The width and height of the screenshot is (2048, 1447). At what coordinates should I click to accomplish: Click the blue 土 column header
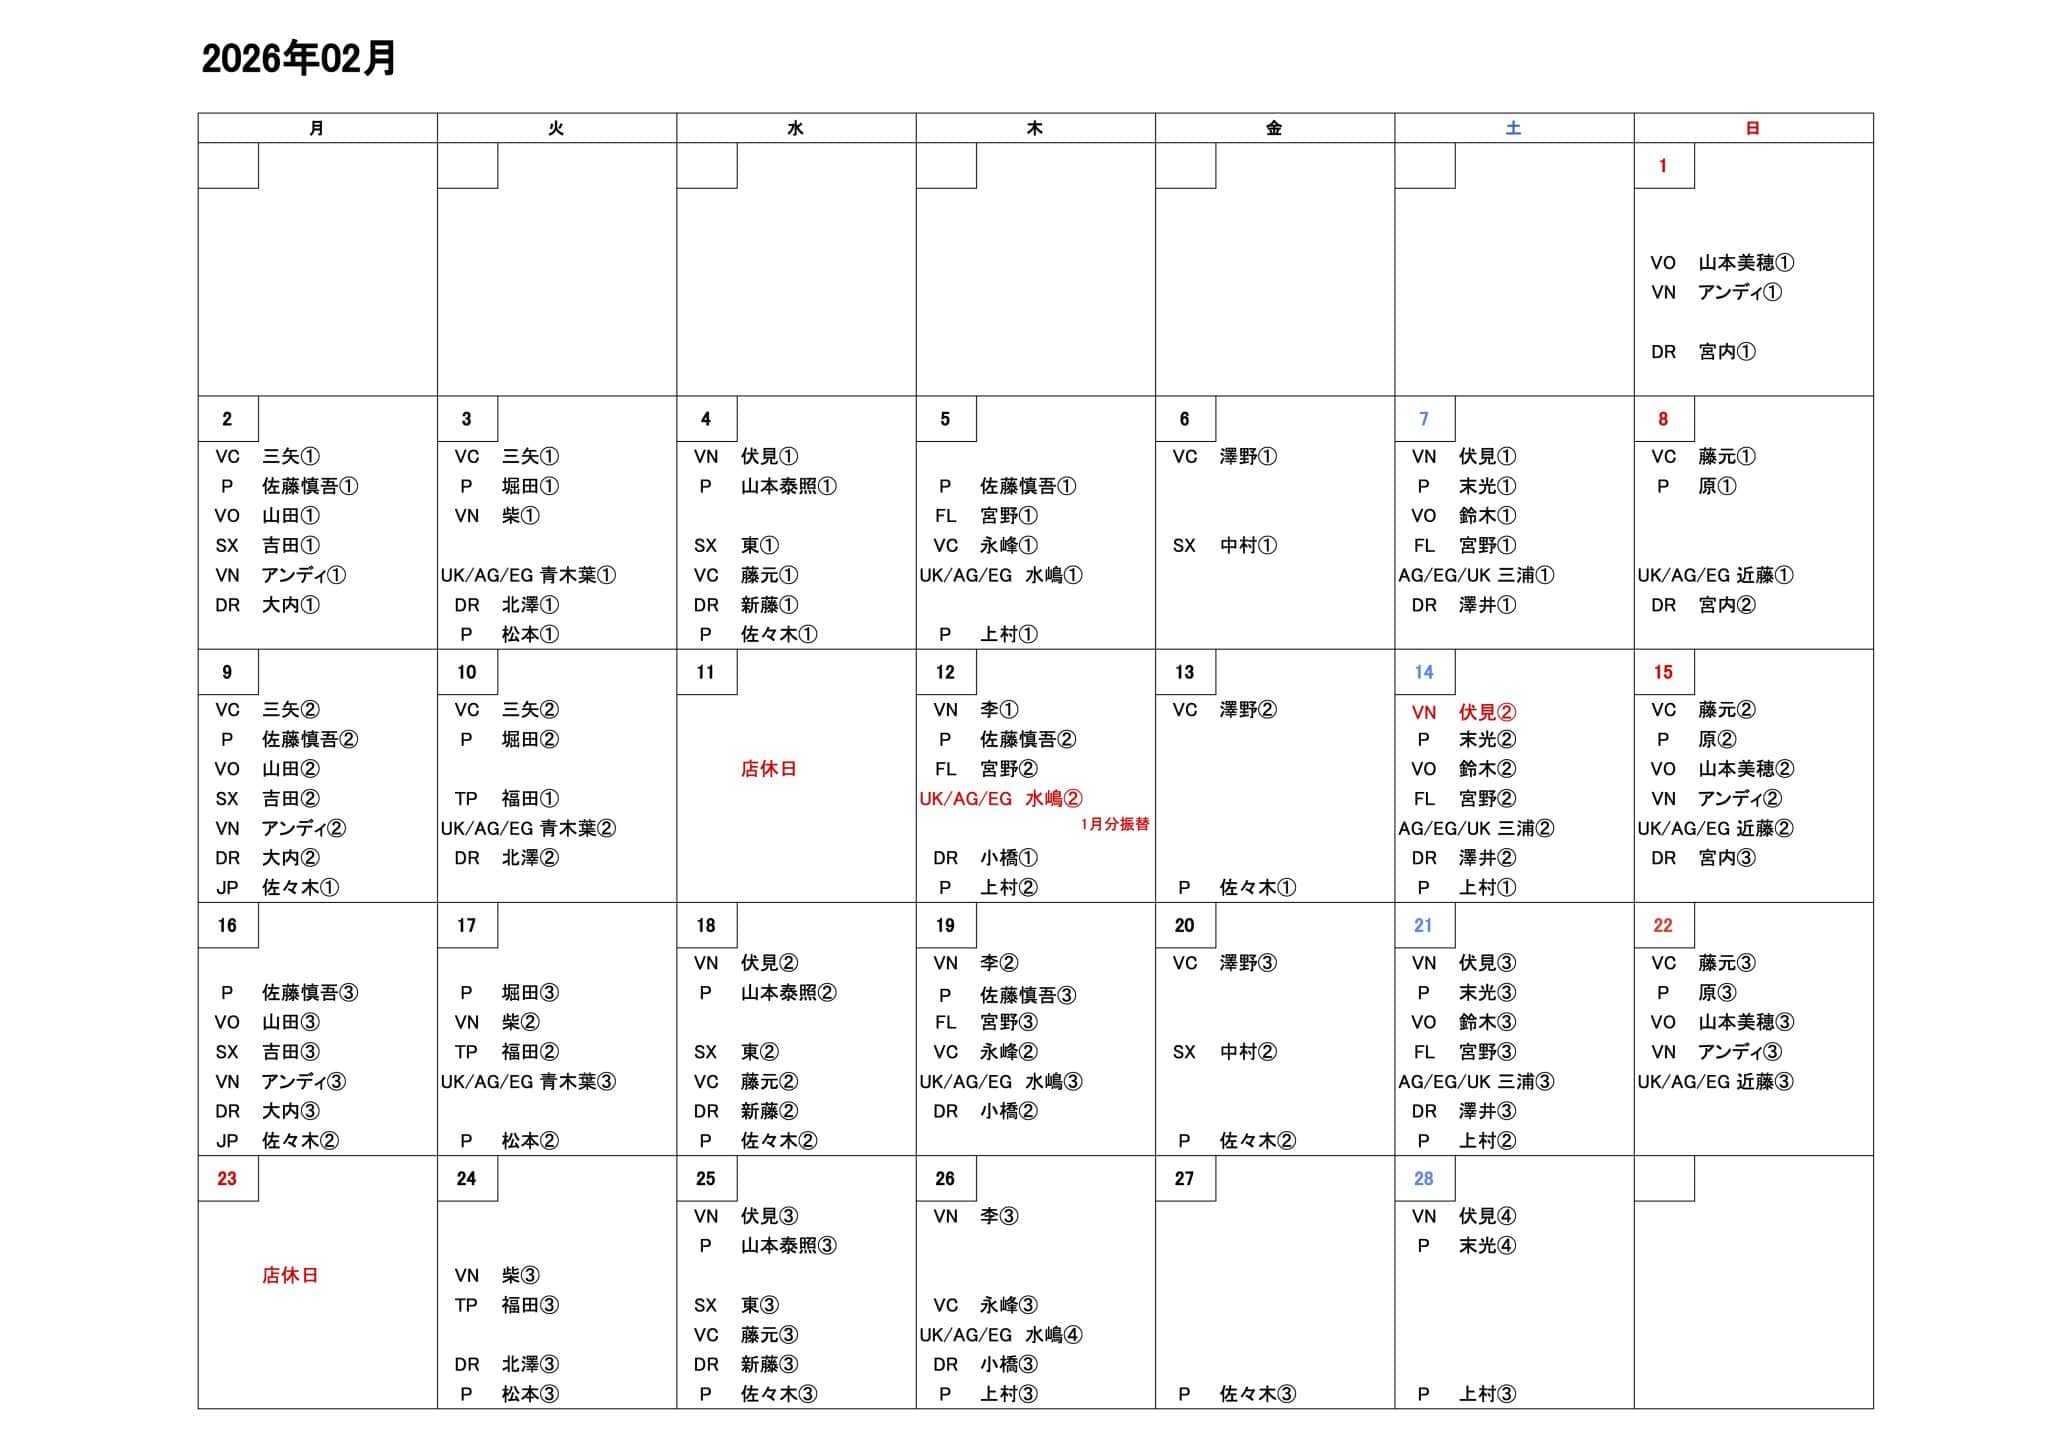click(x=1513, y=128)
